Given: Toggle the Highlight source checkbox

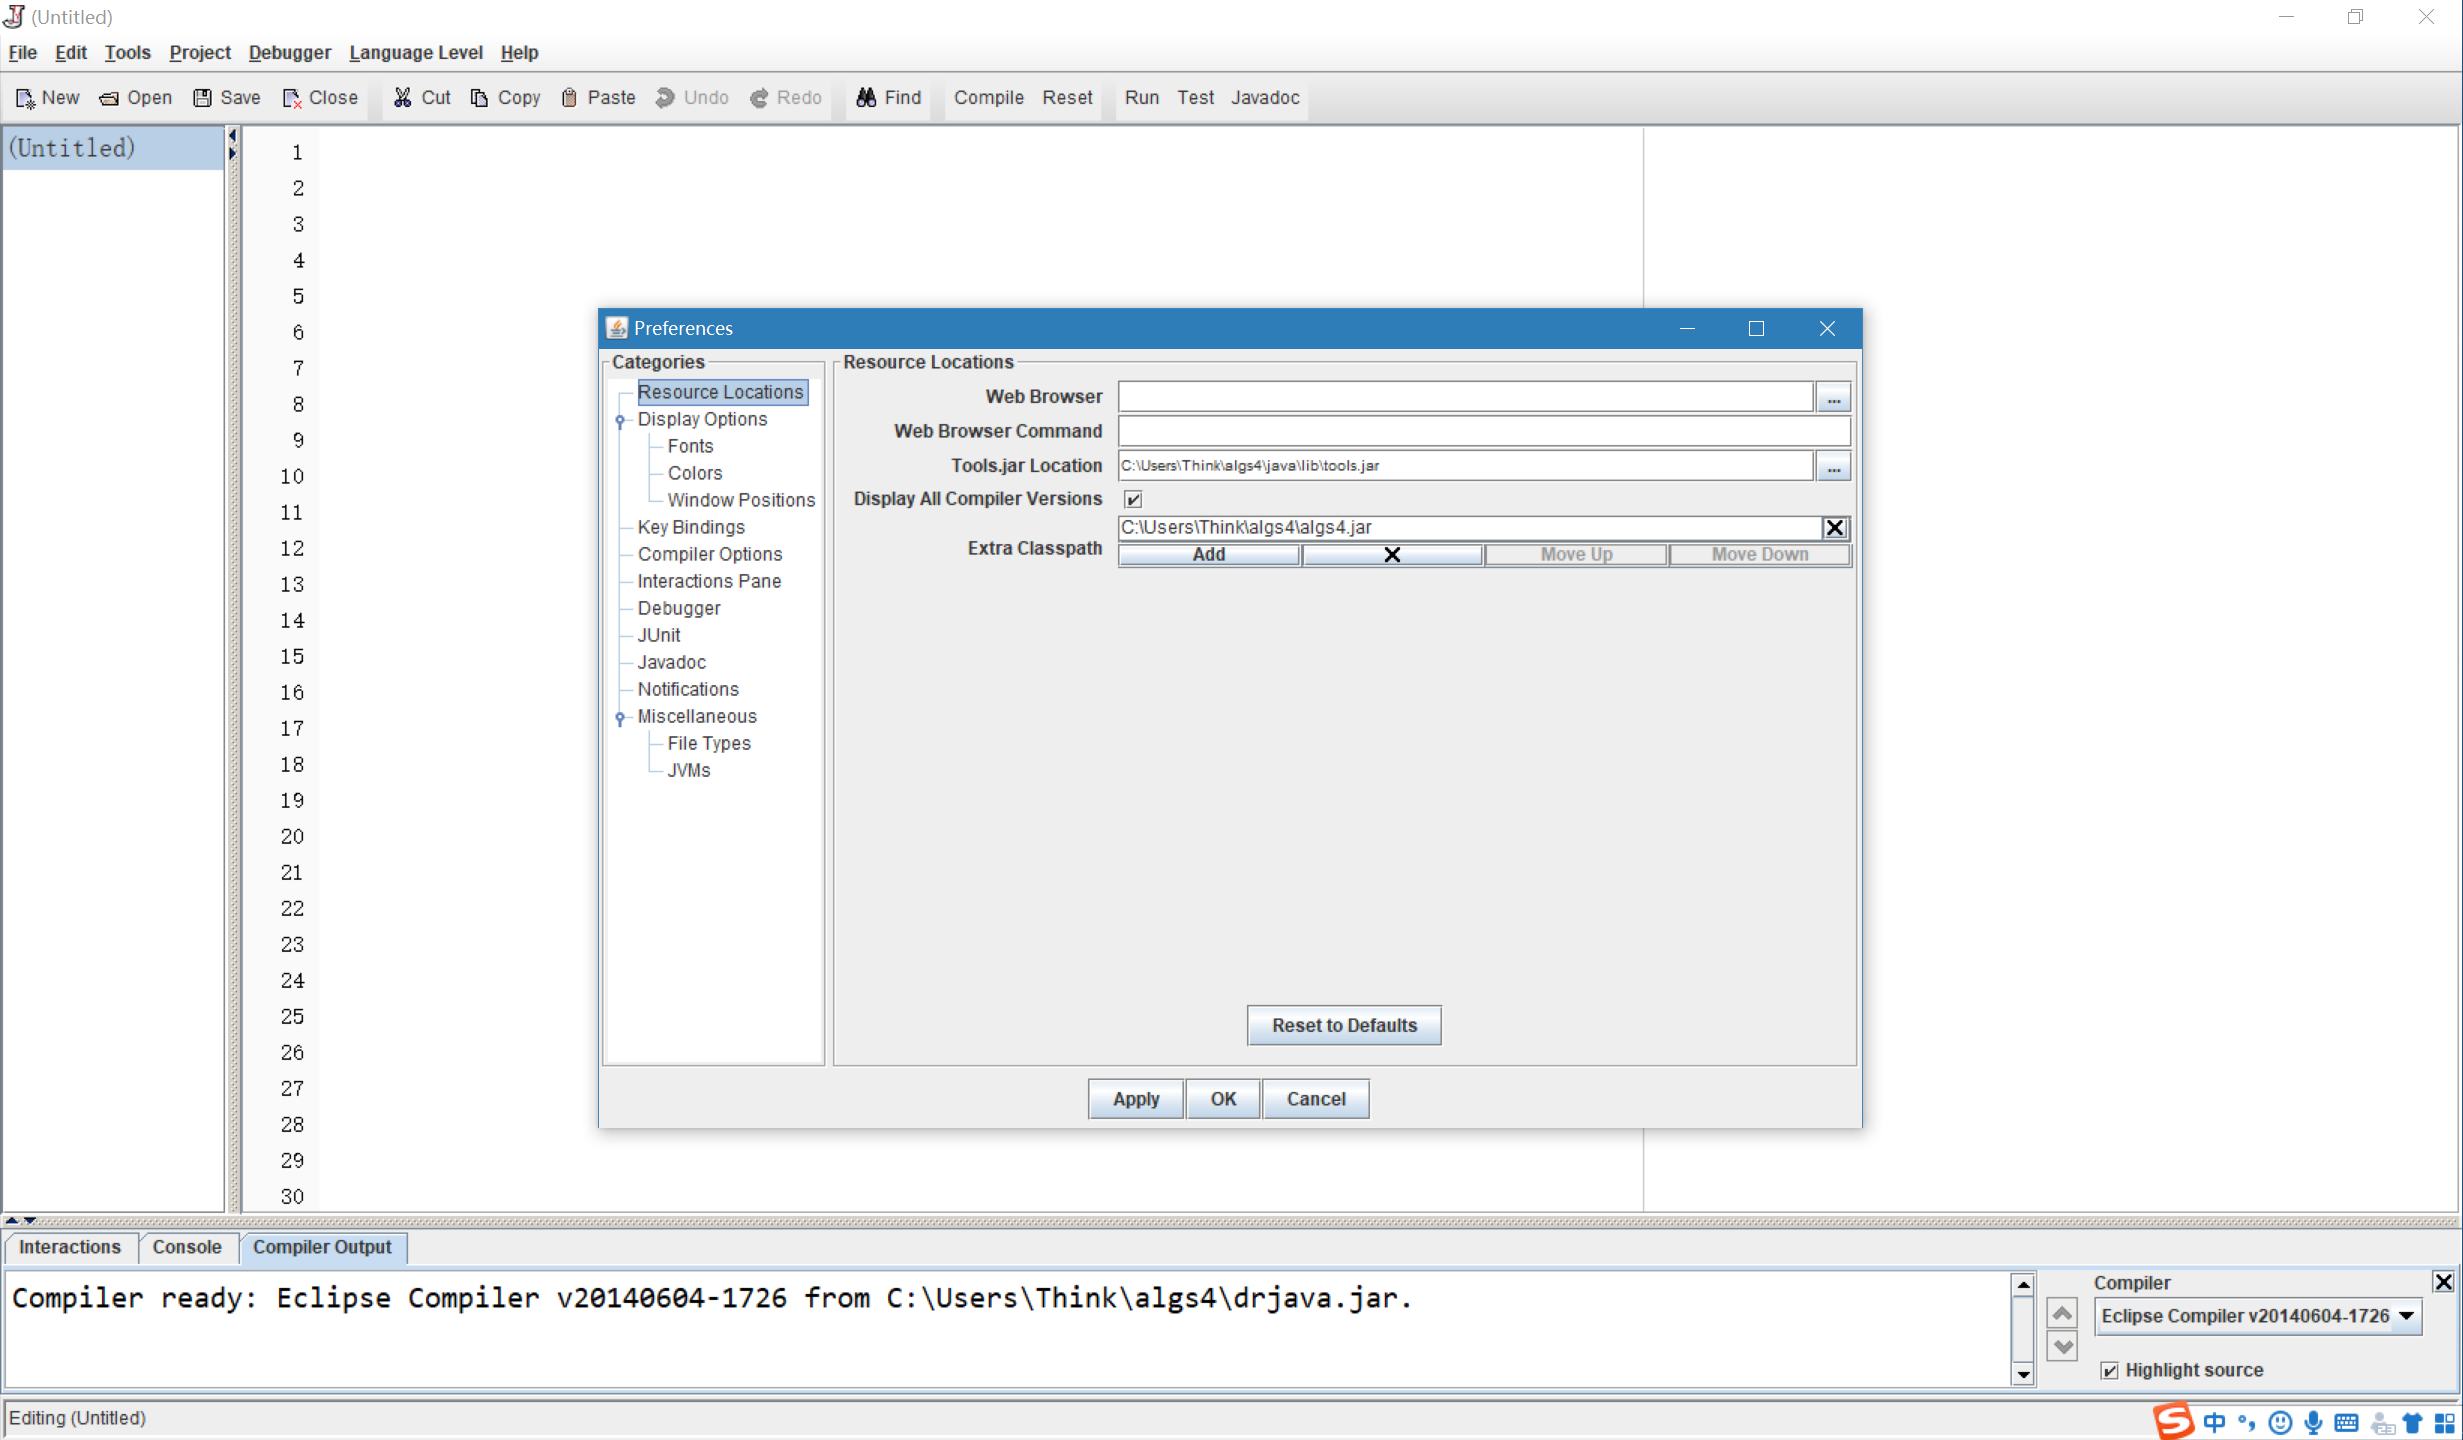Looking at the screenshot, I should (2110, 1370).
